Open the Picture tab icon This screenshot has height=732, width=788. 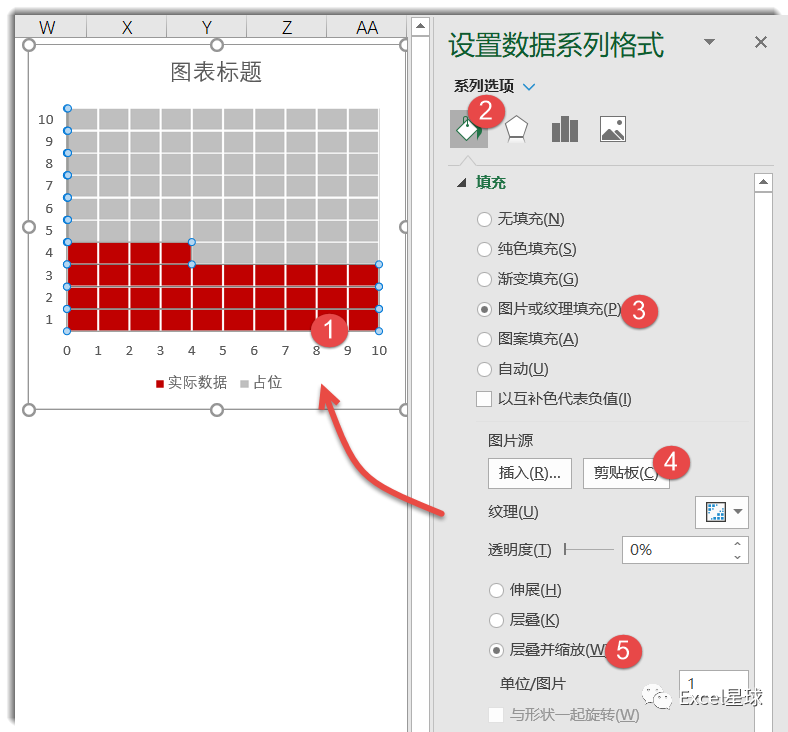613,129
